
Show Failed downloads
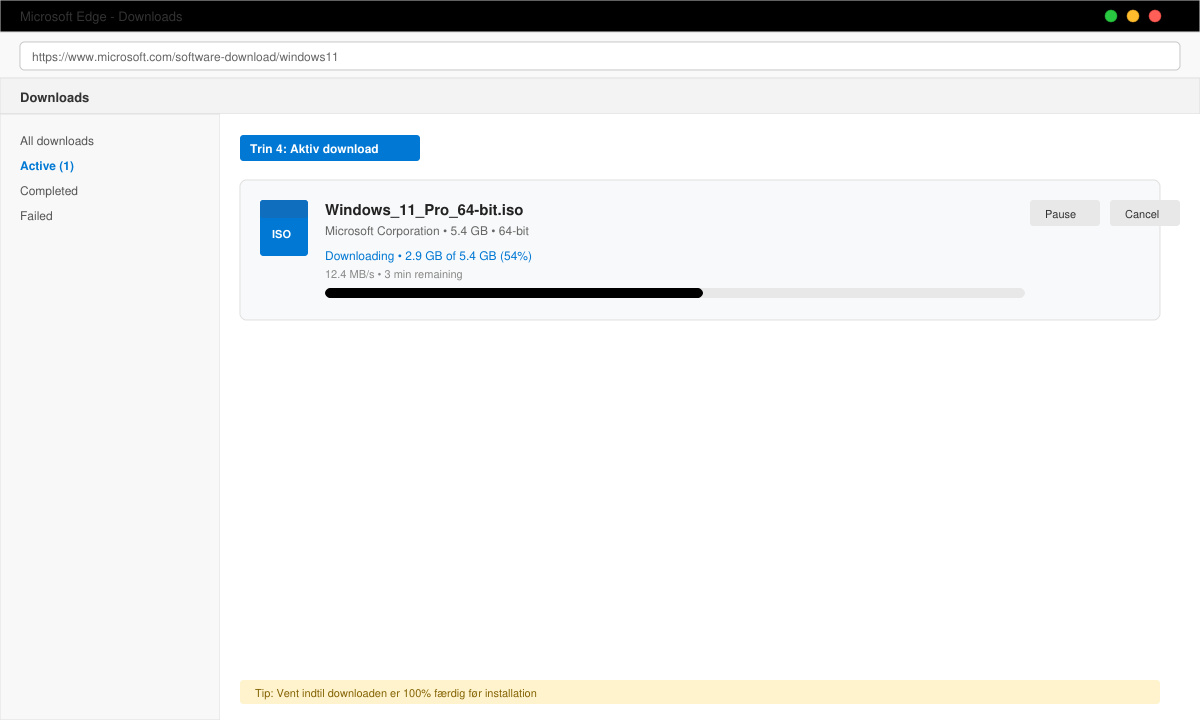(x=36, y=216)
